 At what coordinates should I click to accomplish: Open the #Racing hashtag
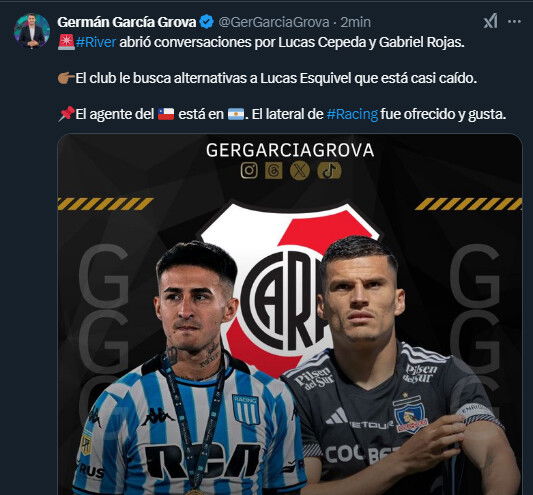tap(352, 114)
